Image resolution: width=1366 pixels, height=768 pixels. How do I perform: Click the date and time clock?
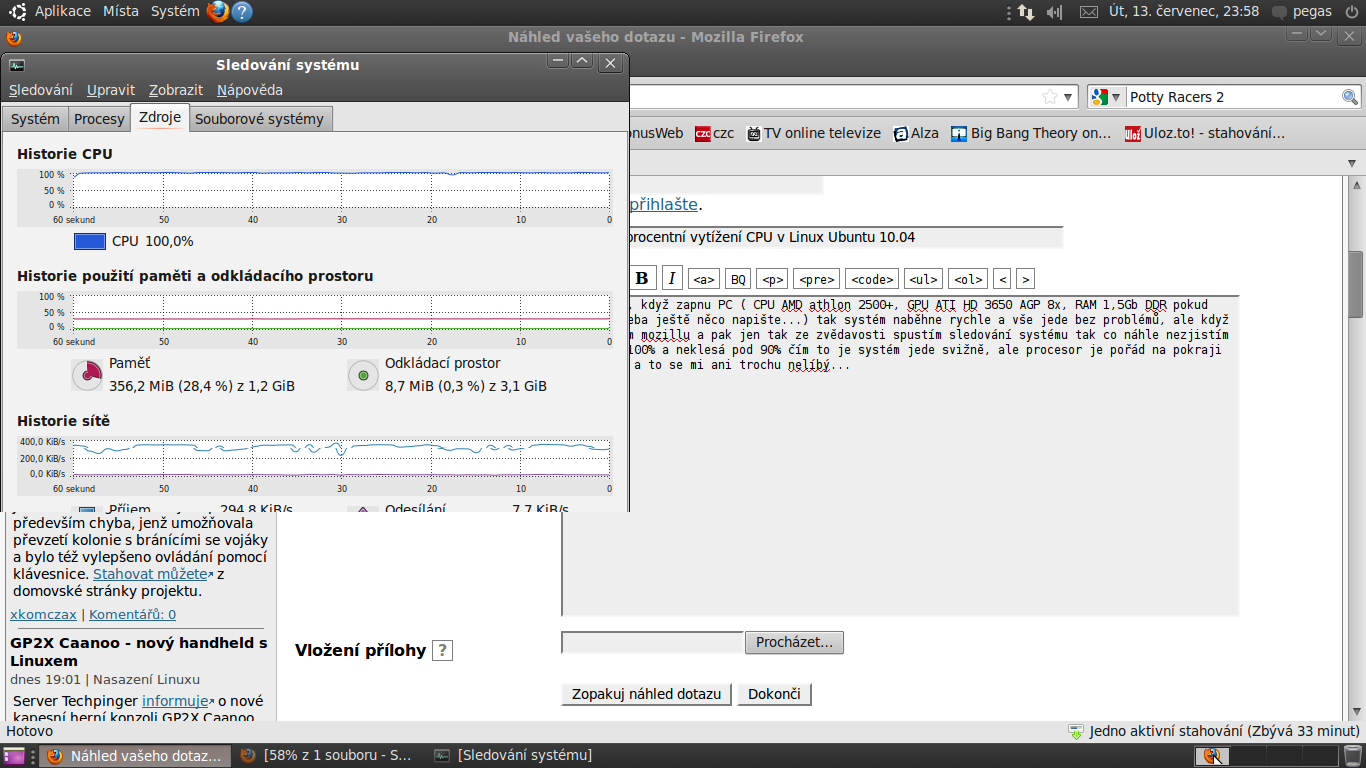(1183, 12)
